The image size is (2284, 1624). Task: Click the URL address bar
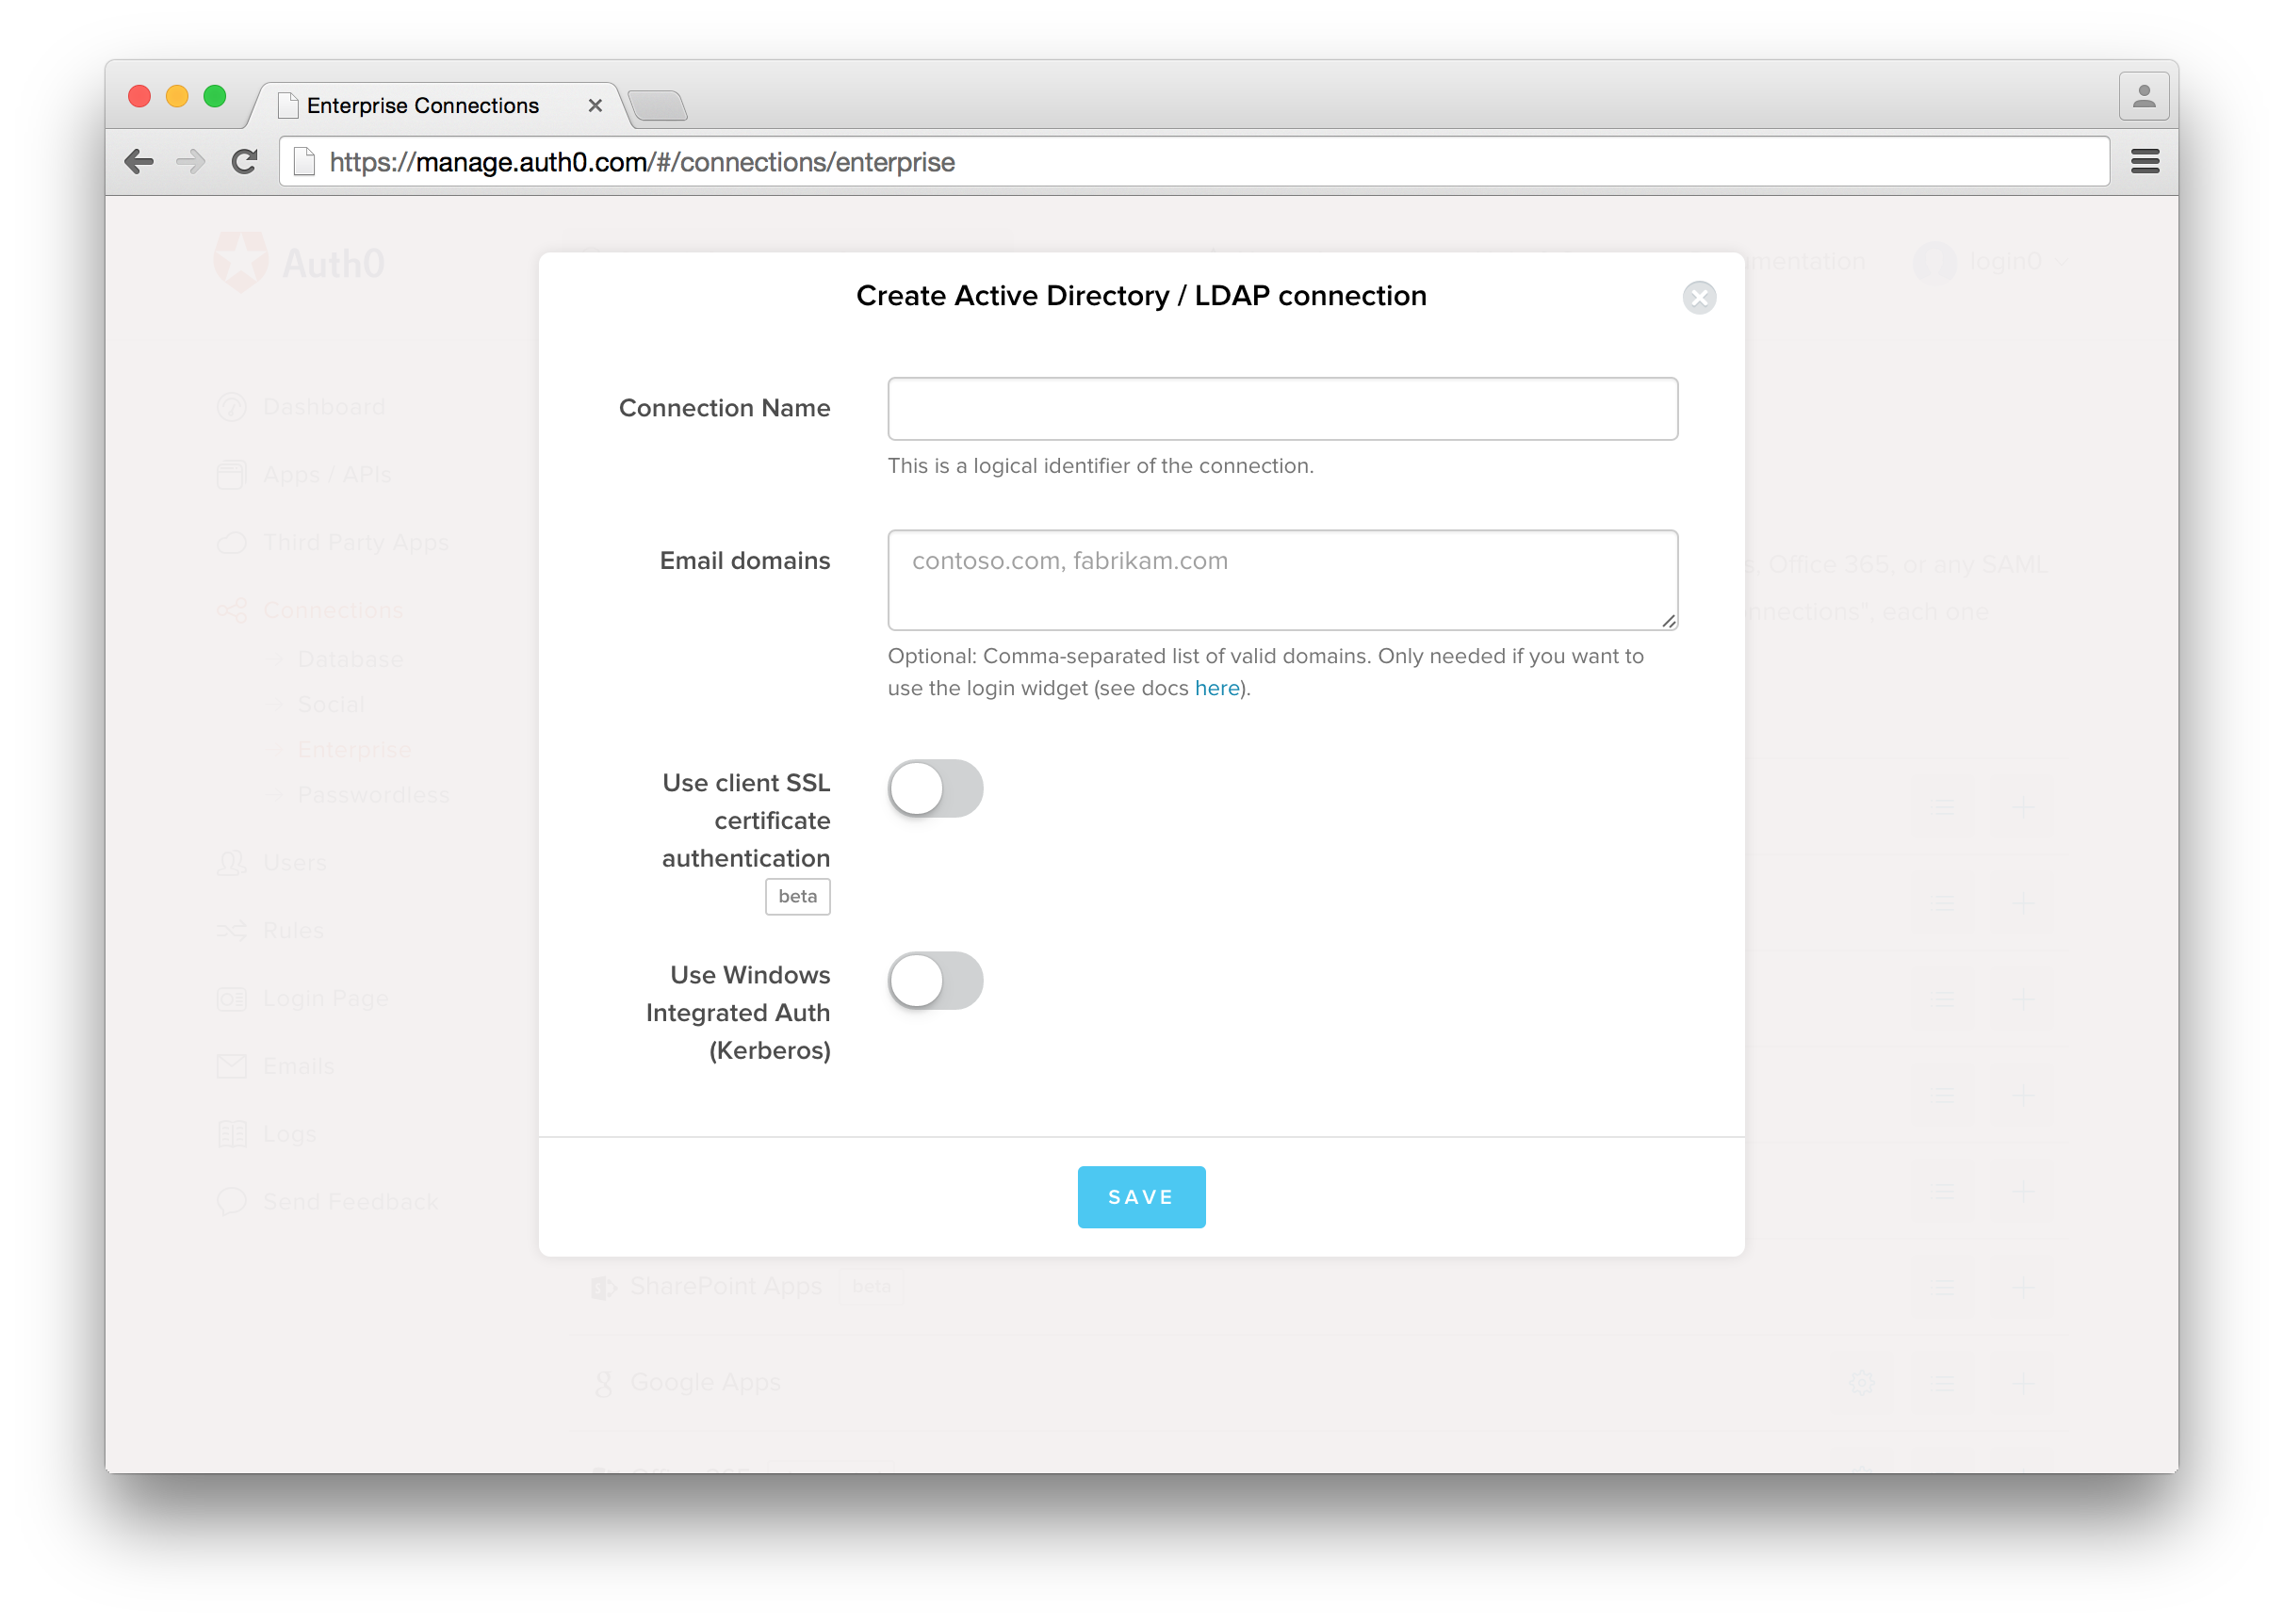pos(1200,161)
